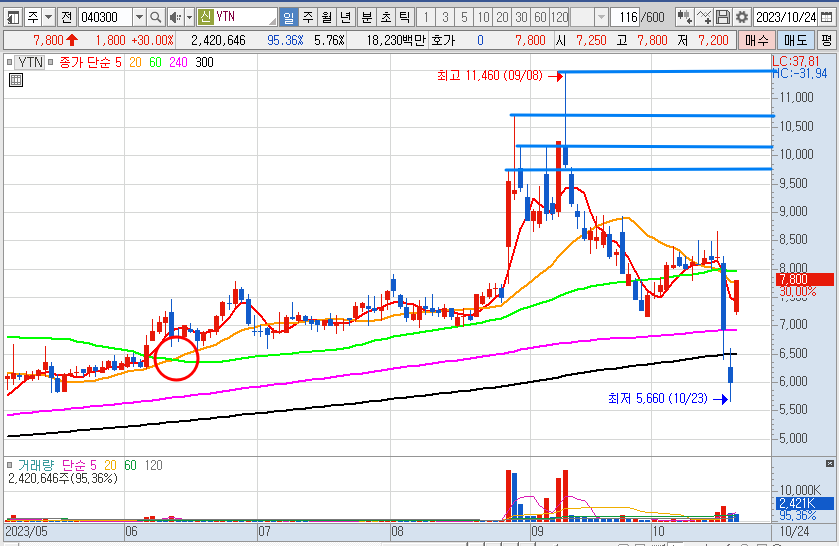Switch to monthly 월 chart period
The height and width of the screenshot is (546, 839).
click(x=326, y=18)
